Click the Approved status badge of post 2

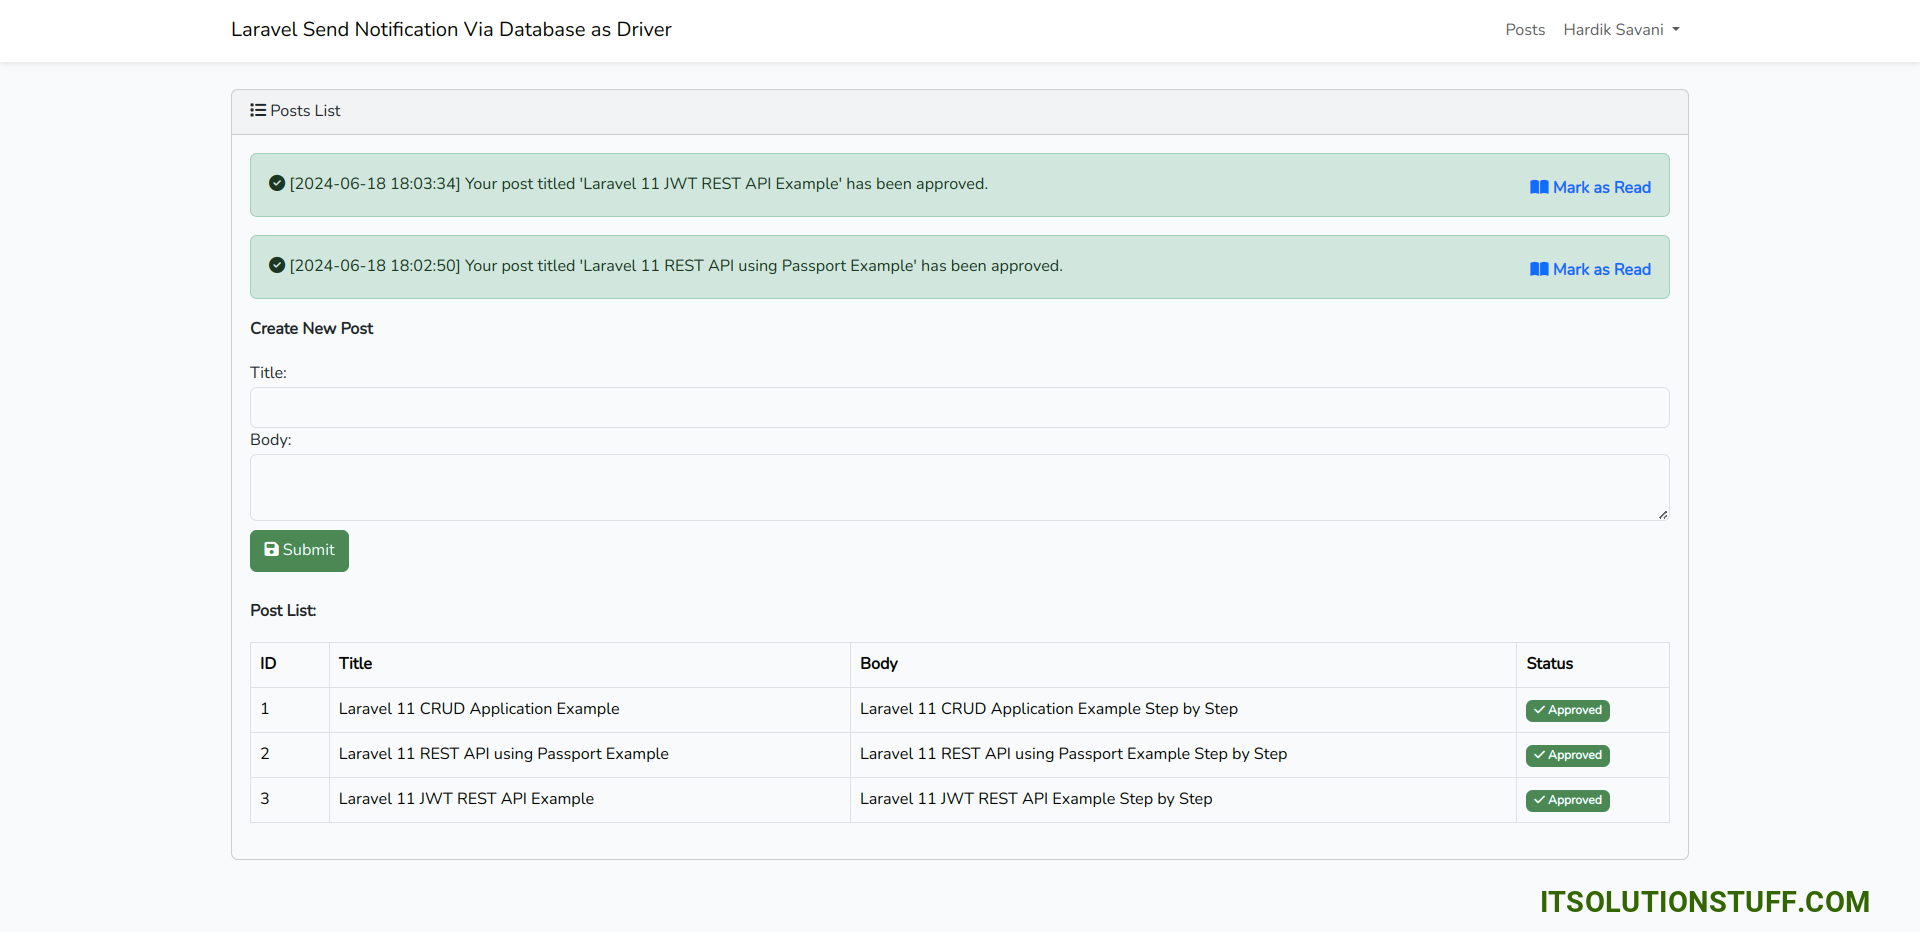pyautogui.click(x=1567, y=755)
